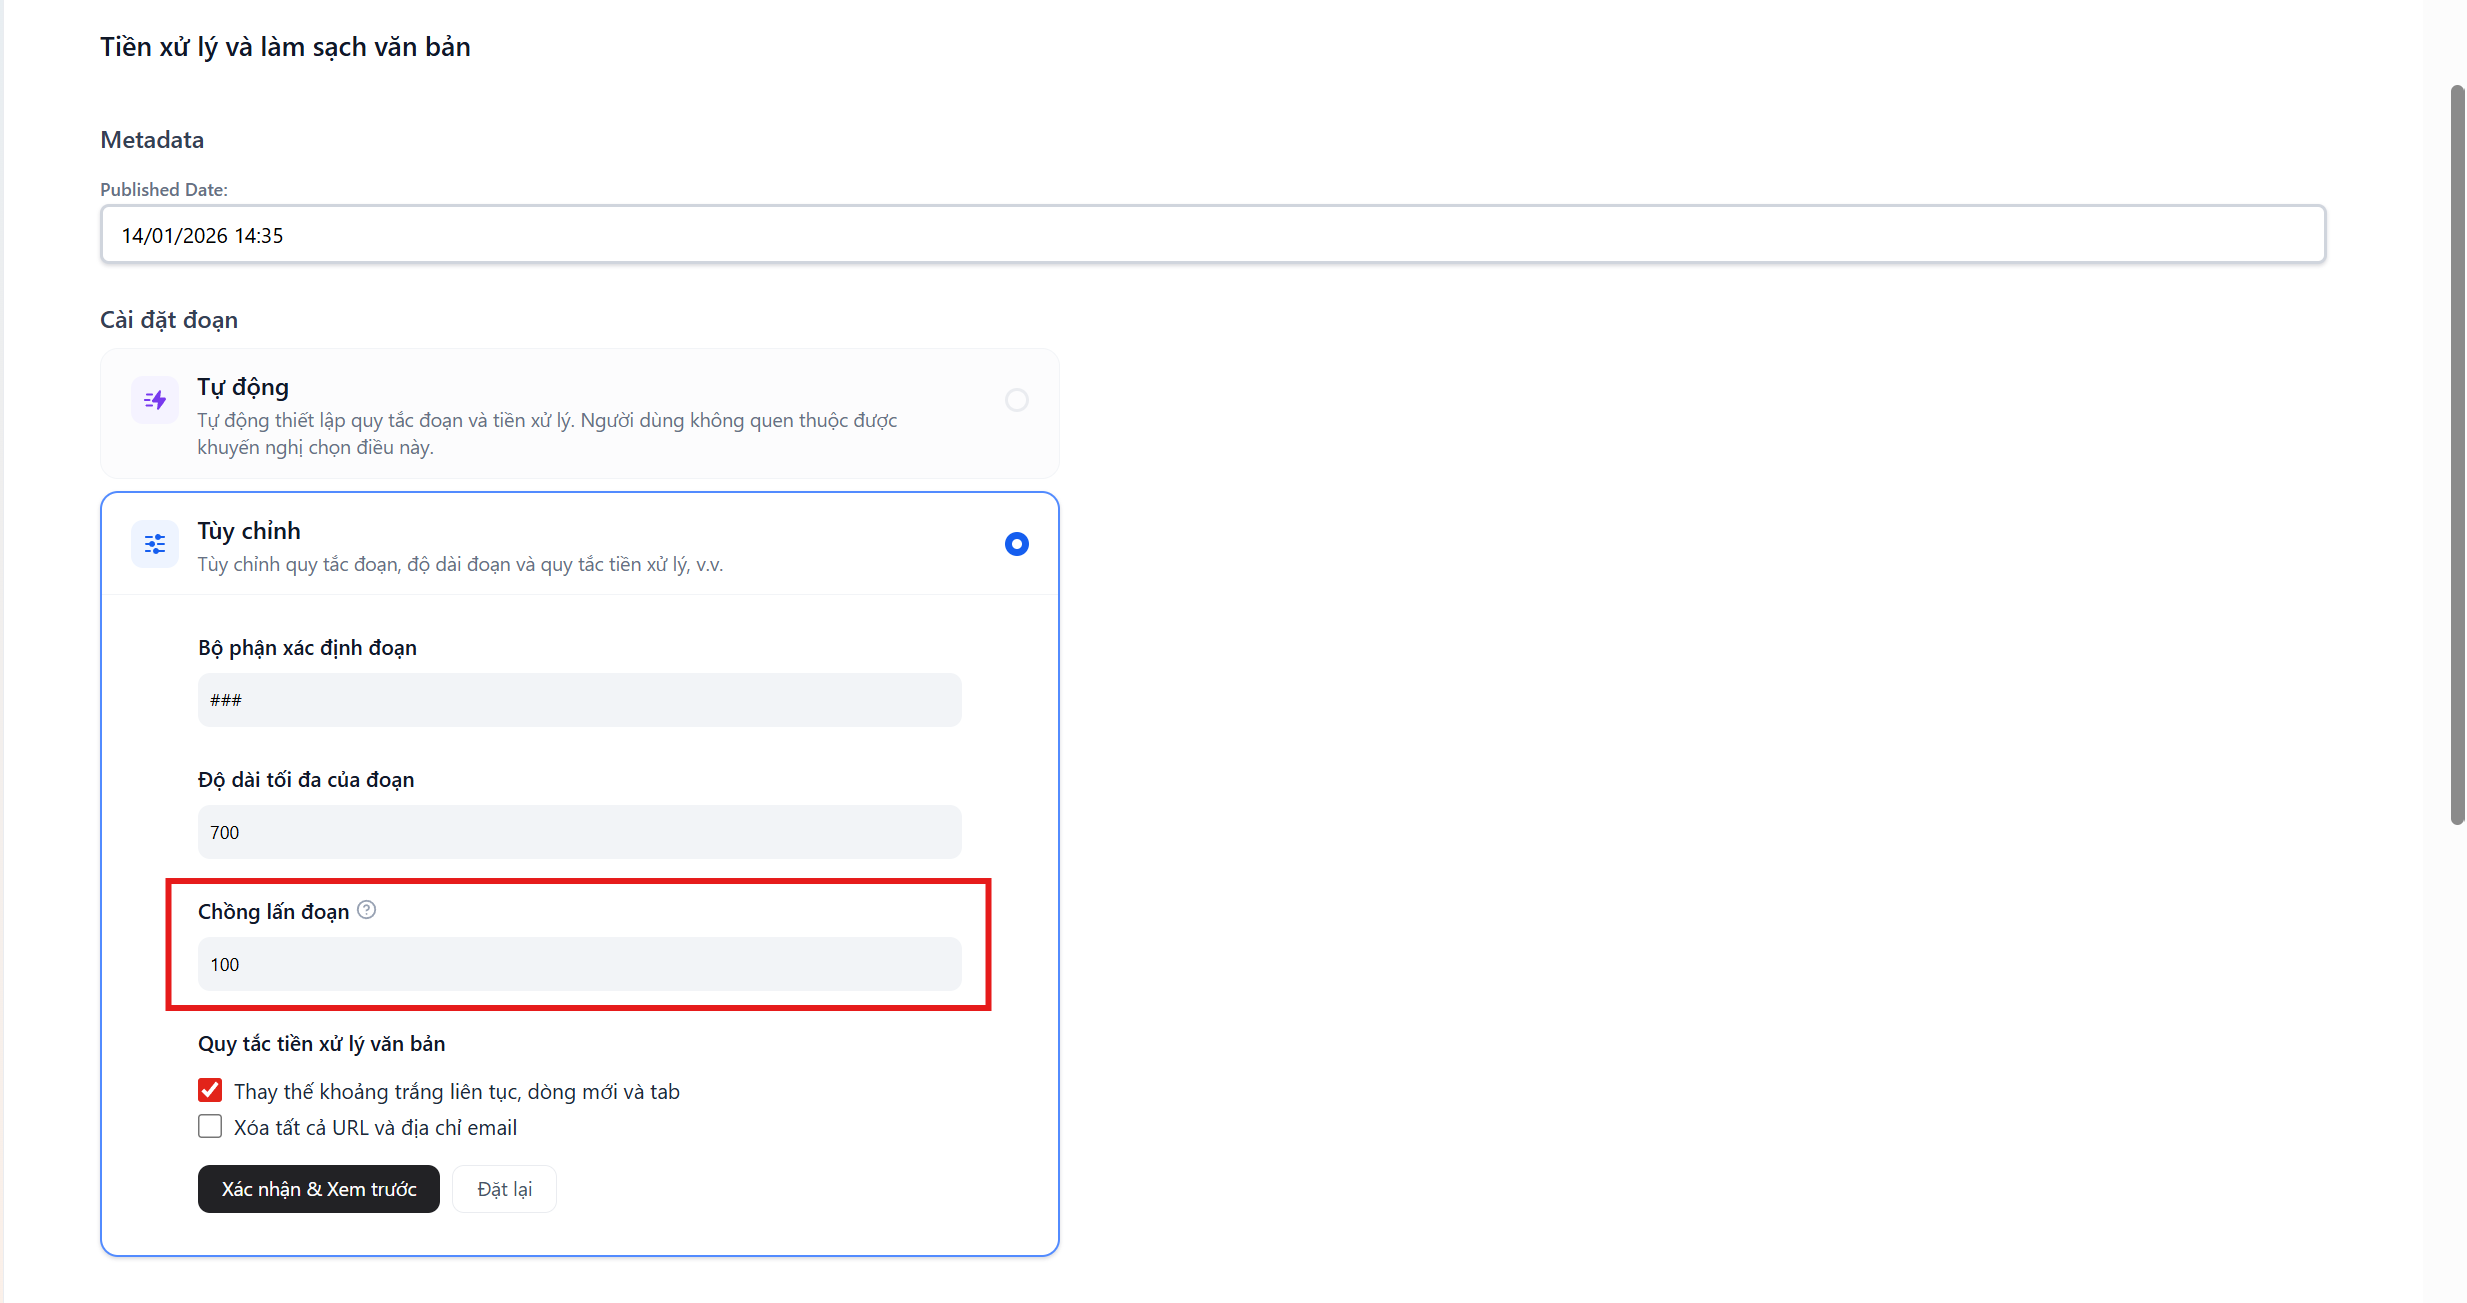Click the Chồng lấn đoạn value field
This screenshot has height=1303, width=2467.
pos(579,964)
